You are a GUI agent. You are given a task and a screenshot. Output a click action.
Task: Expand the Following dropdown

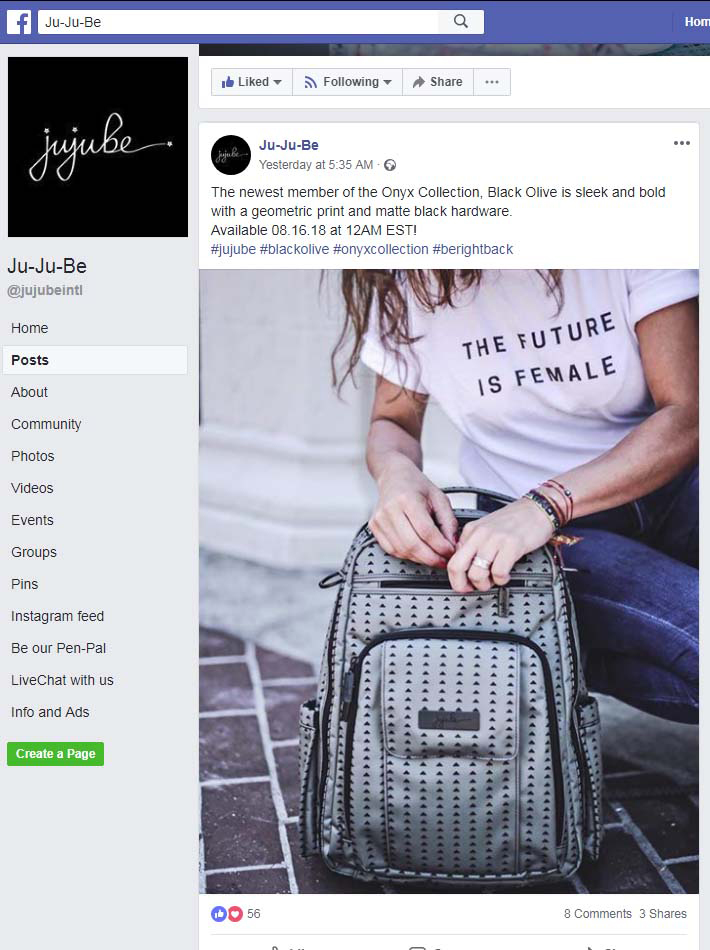coord(348,82)
